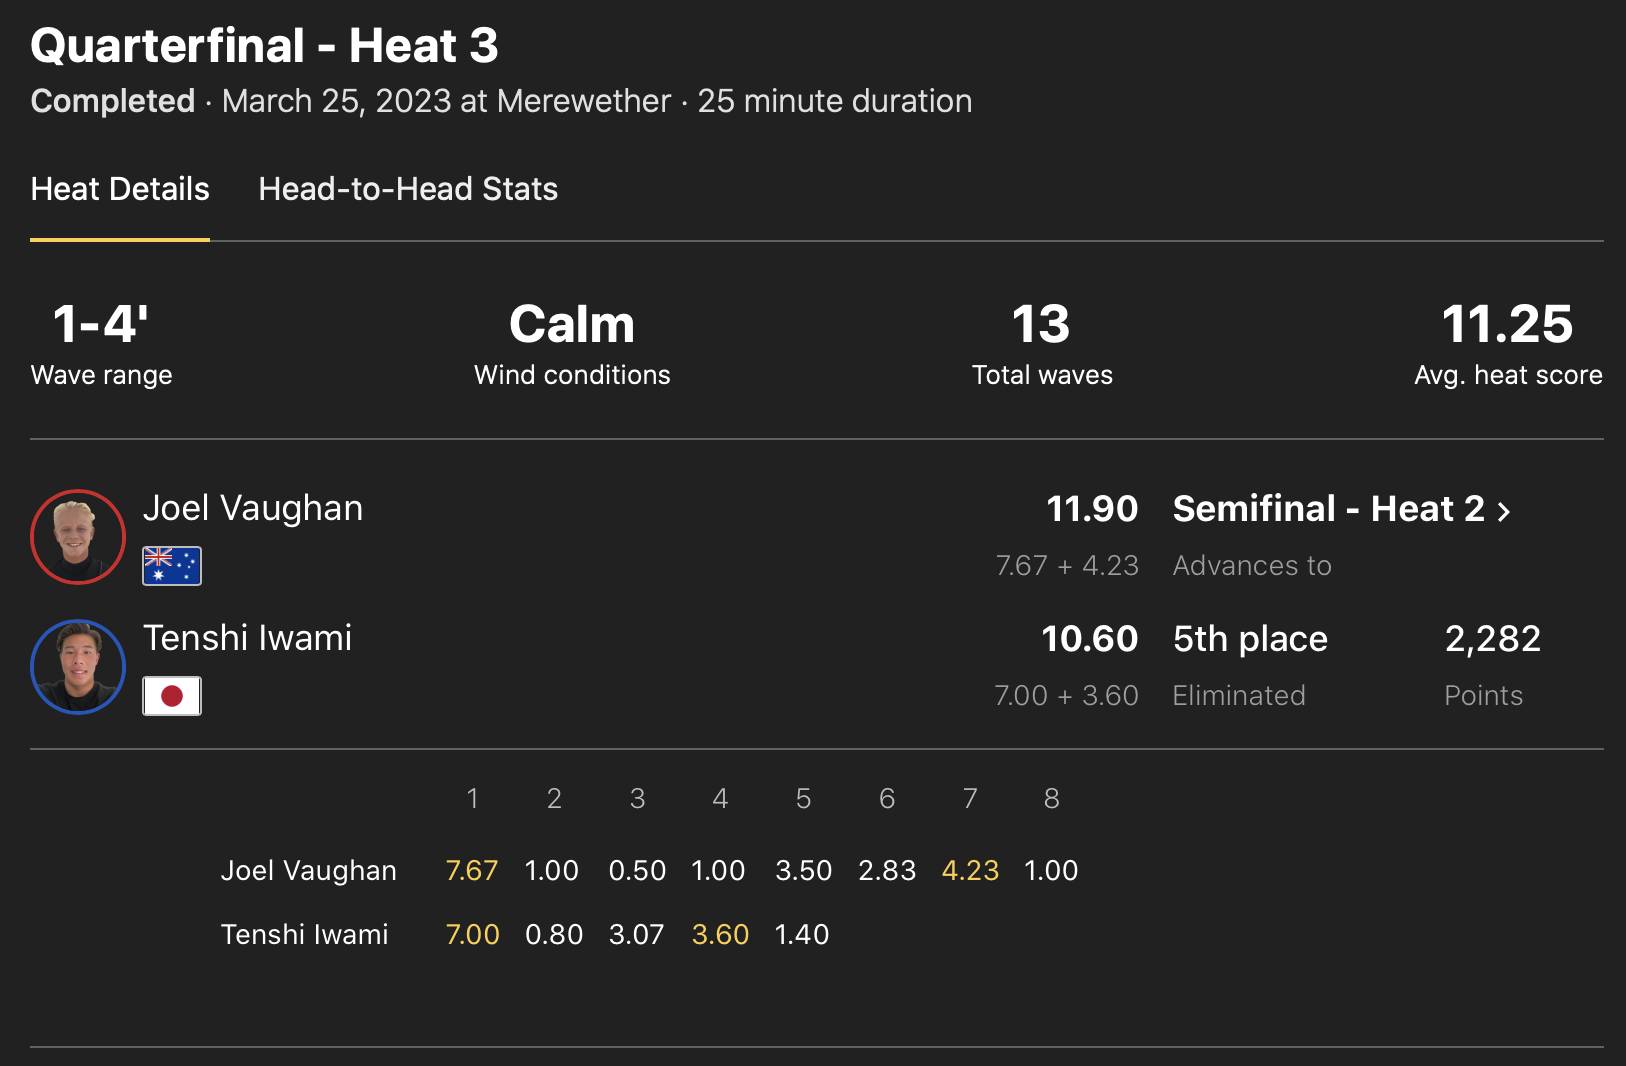The image size is (1626, 1066).
Task: Open Tenshi Iwami's profile photo
Action: [78, 667]
